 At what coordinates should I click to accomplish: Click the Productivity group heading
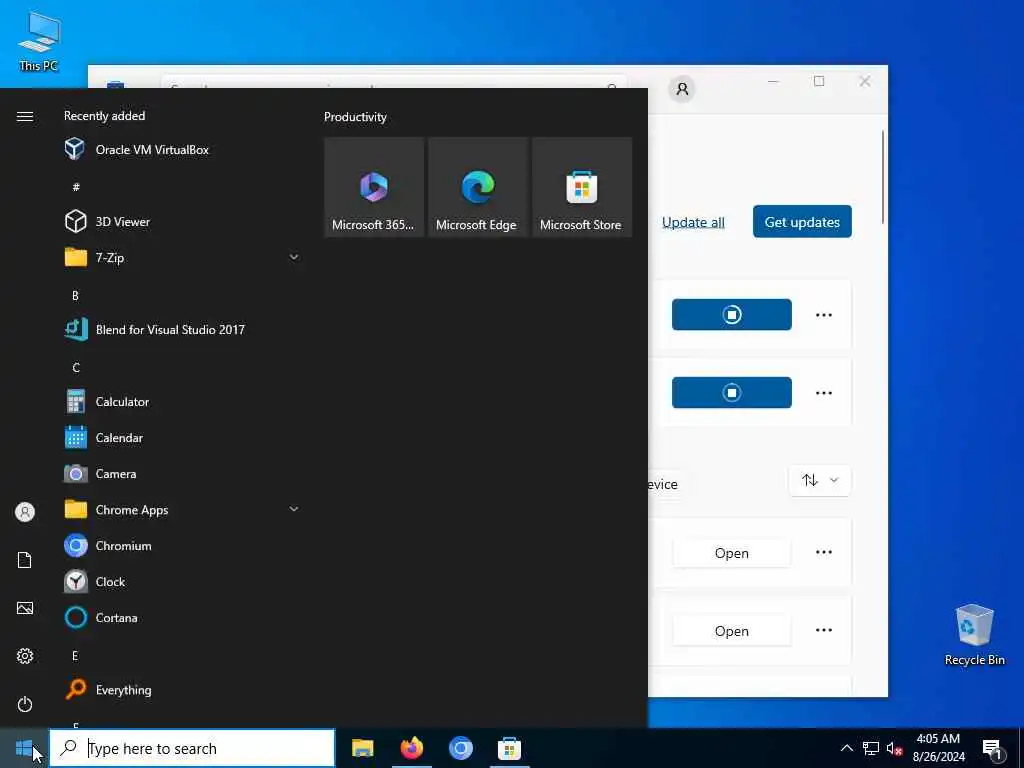point(355,117)
